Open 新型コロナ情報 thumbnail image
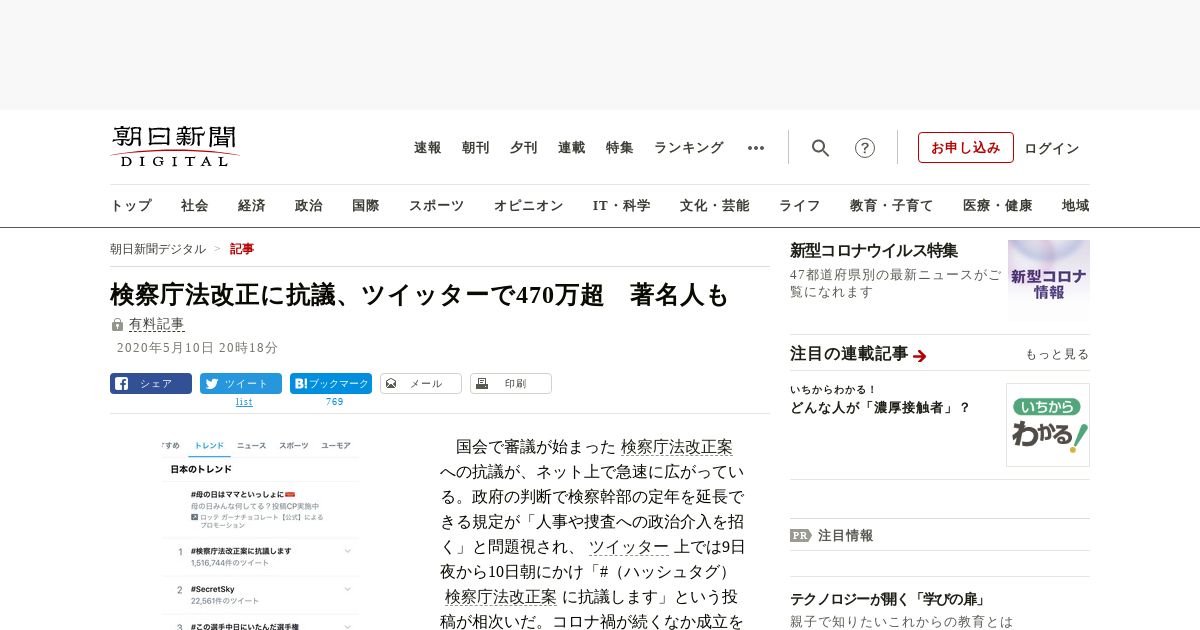This screenshot has width=1200, height=630. tap(1049, 280)
